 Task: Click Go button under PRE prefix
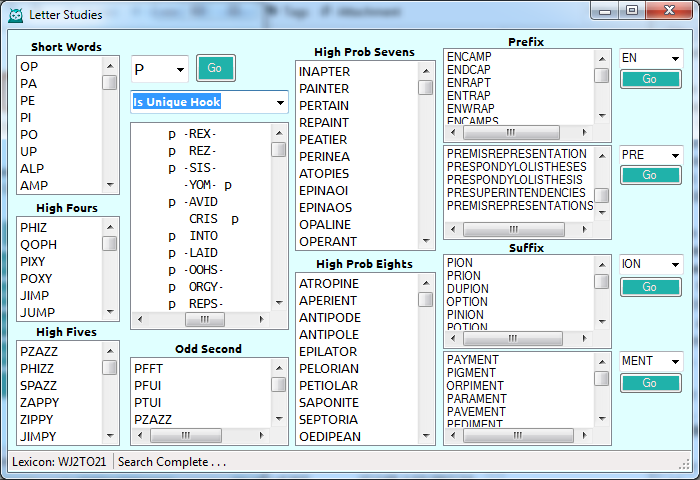[x=649, y=175]
